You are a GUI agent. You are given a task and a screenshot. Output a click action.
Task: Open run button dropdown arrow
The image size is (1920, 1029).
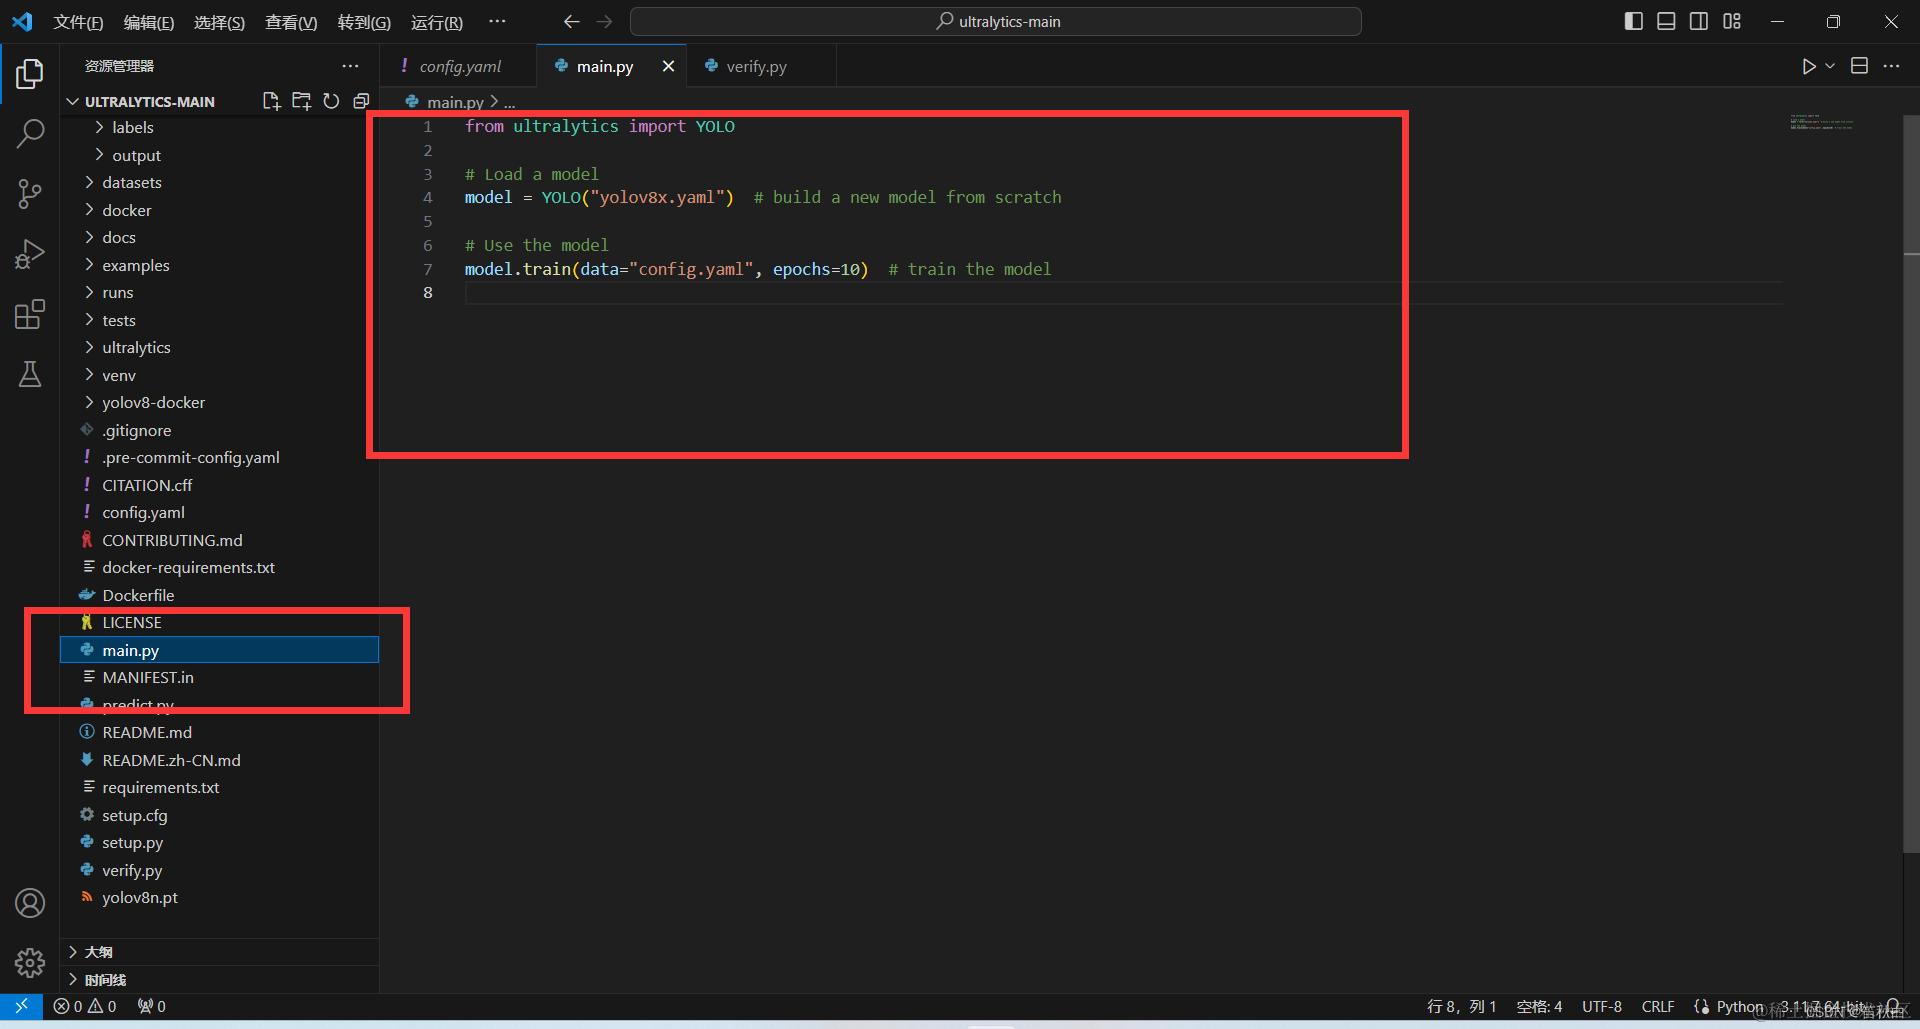pyautogui.click(x=1830, y=66)
